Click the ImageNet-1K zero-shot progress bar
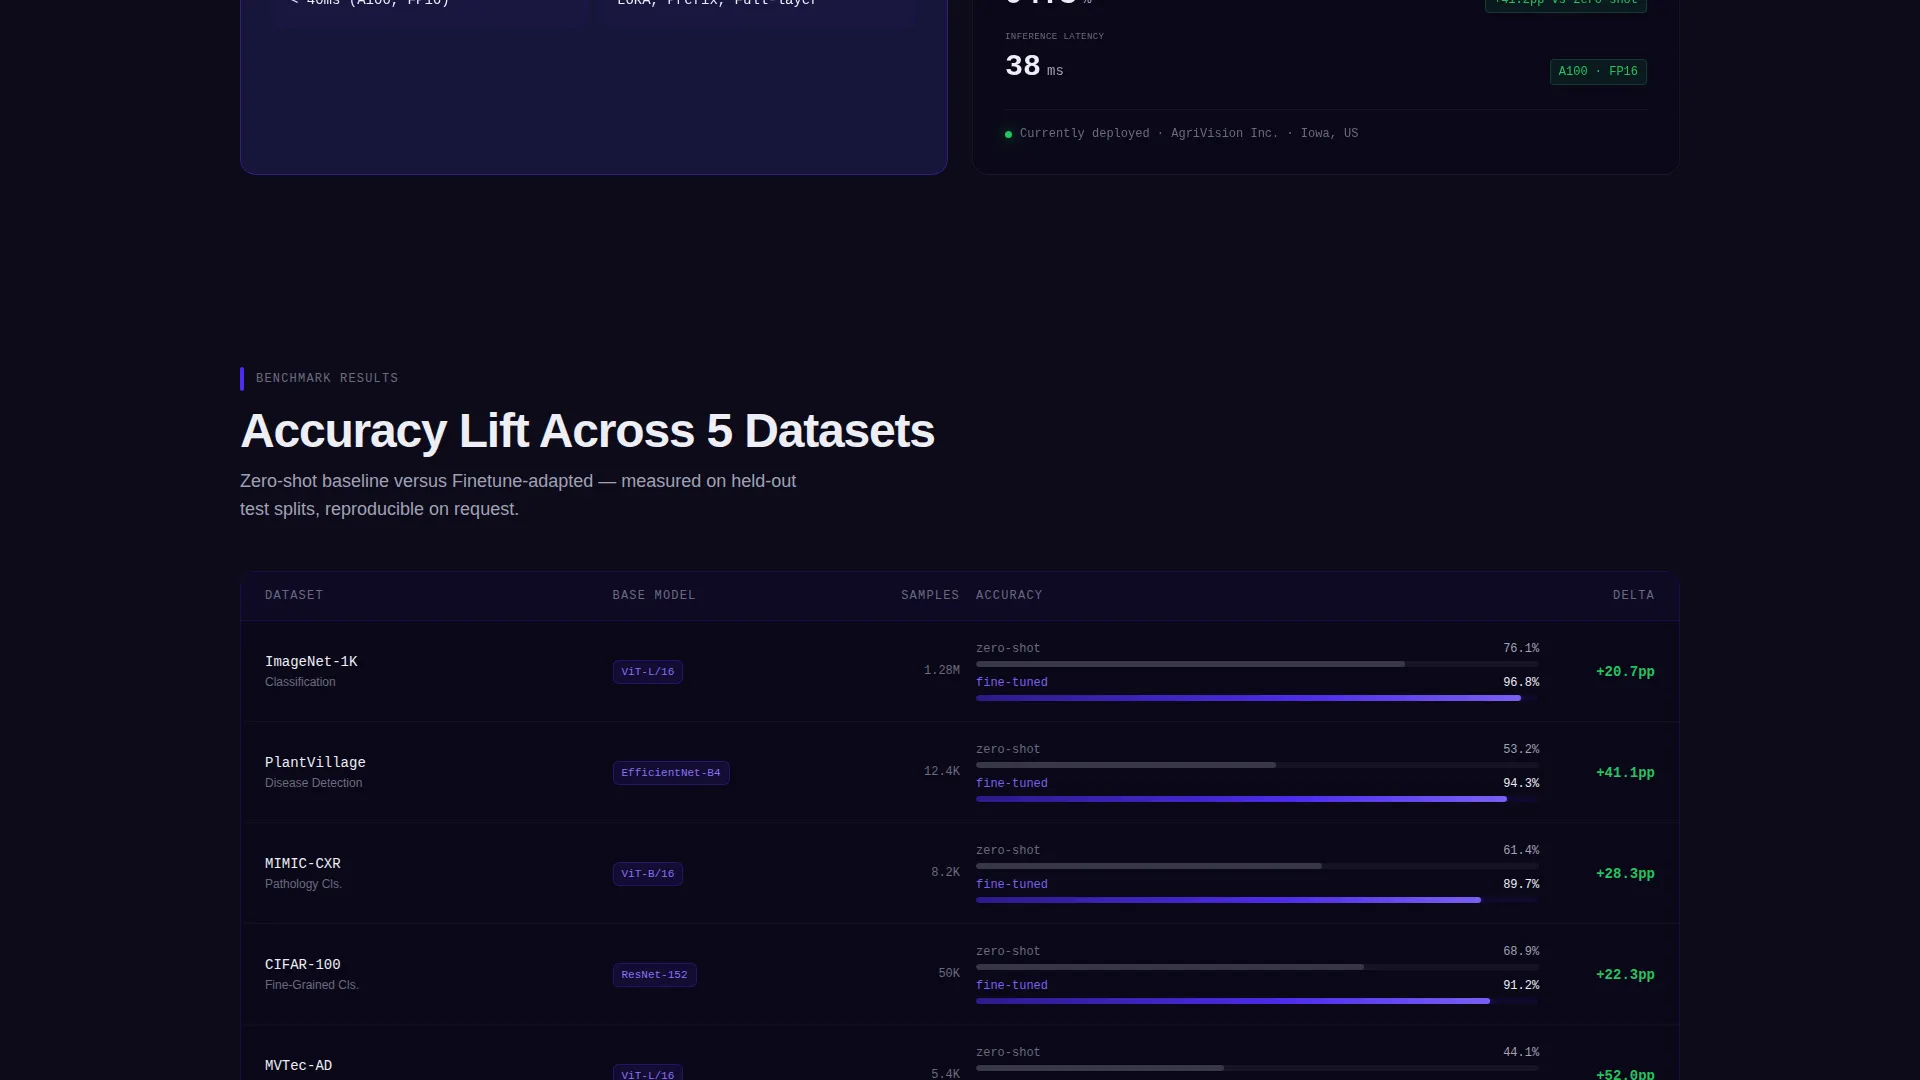The width and height of the screenshot is (1920, 1080). point(1257,664)
